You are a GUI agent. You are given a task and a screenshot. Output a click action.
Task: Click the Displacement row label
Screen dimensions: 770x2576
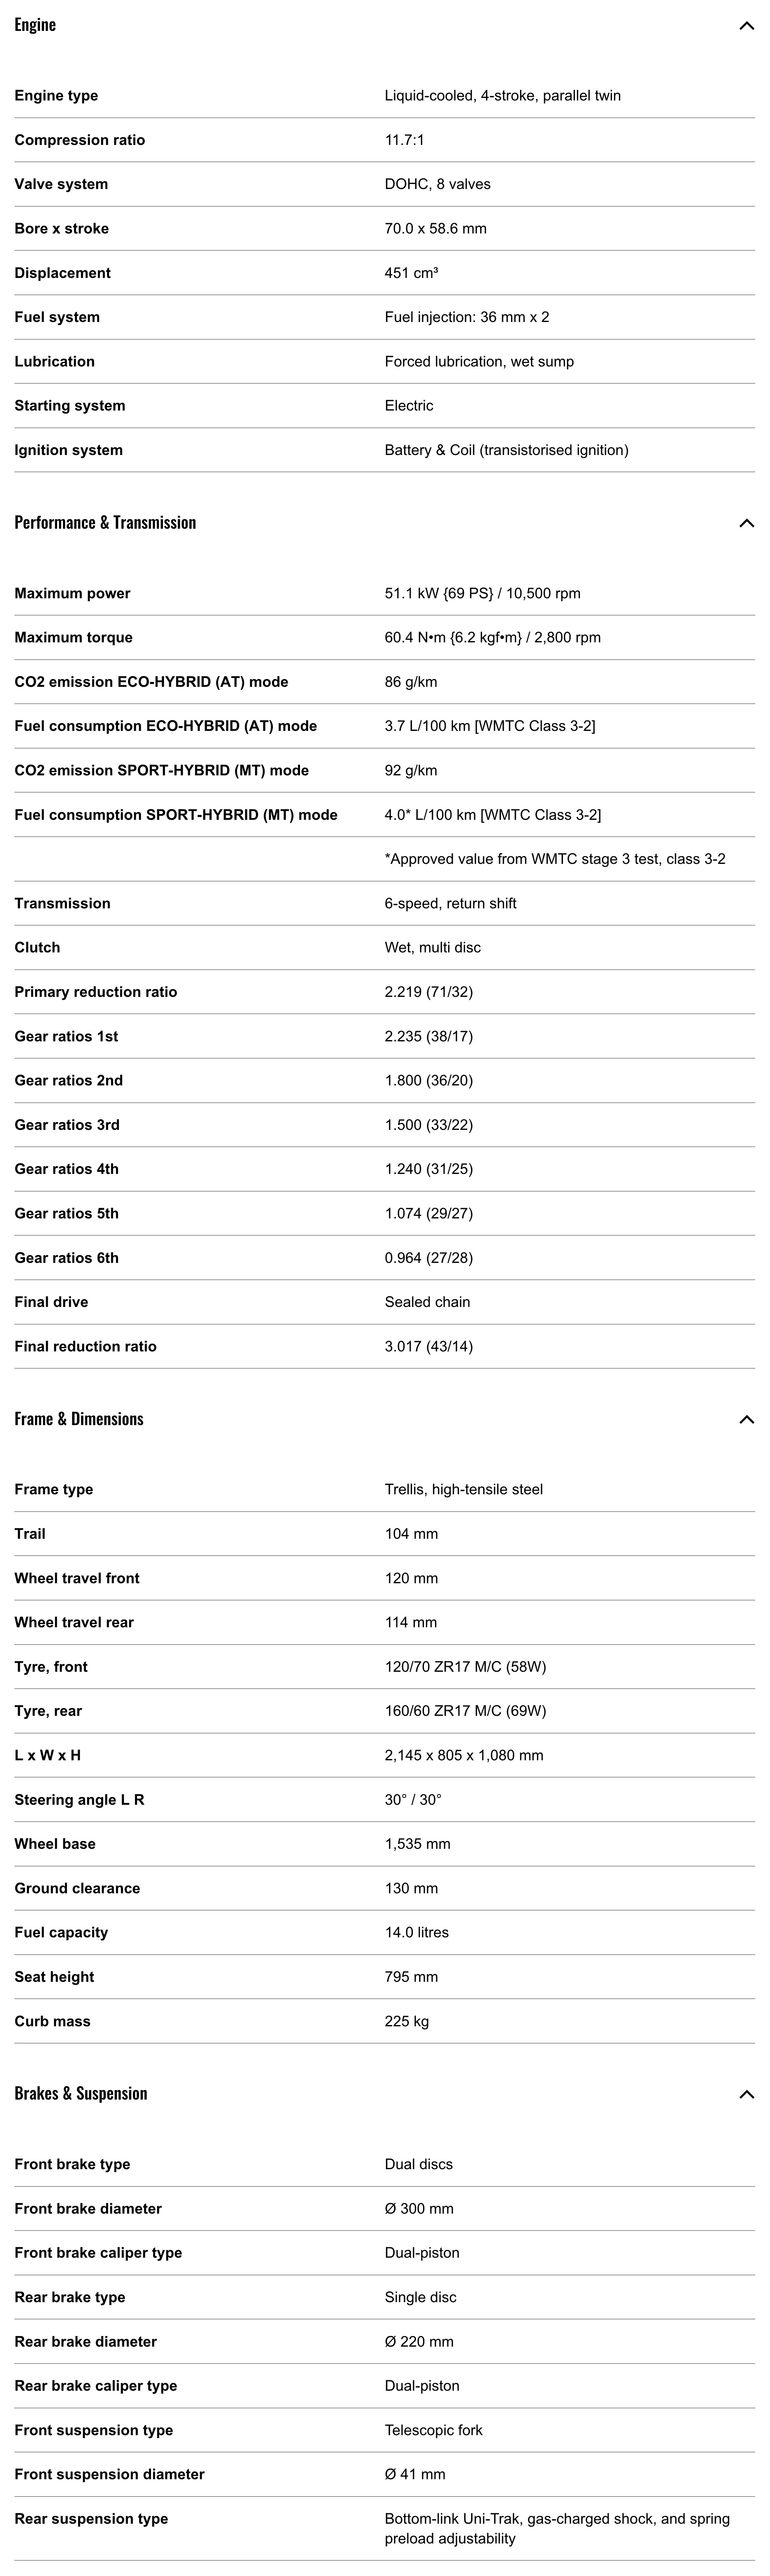click(x=62, y=273)
